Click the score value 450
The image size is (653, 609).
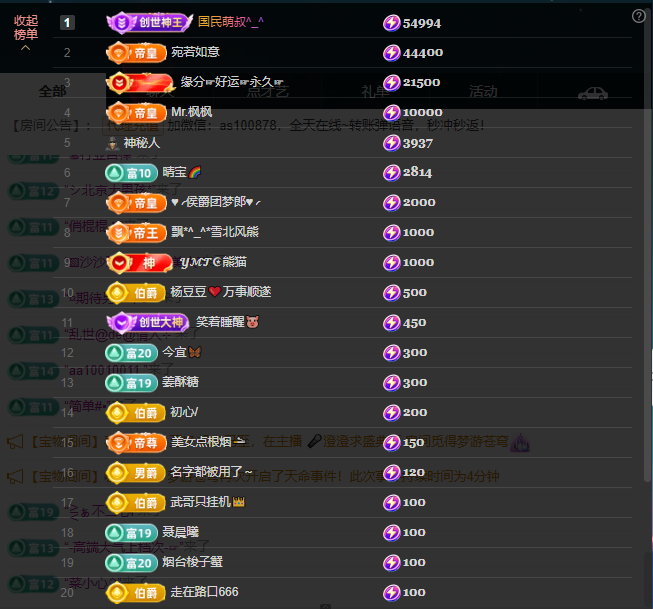coord(414,323)
